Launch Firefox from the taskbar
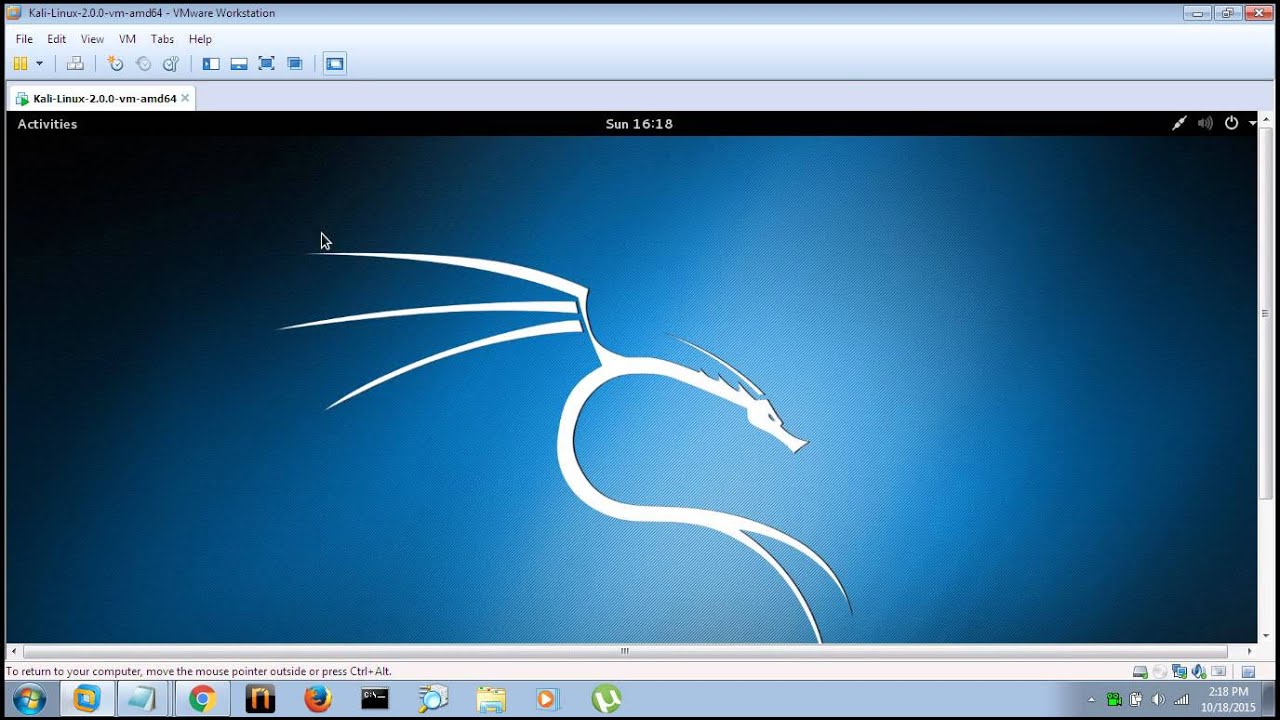 (x=318, y=698)
